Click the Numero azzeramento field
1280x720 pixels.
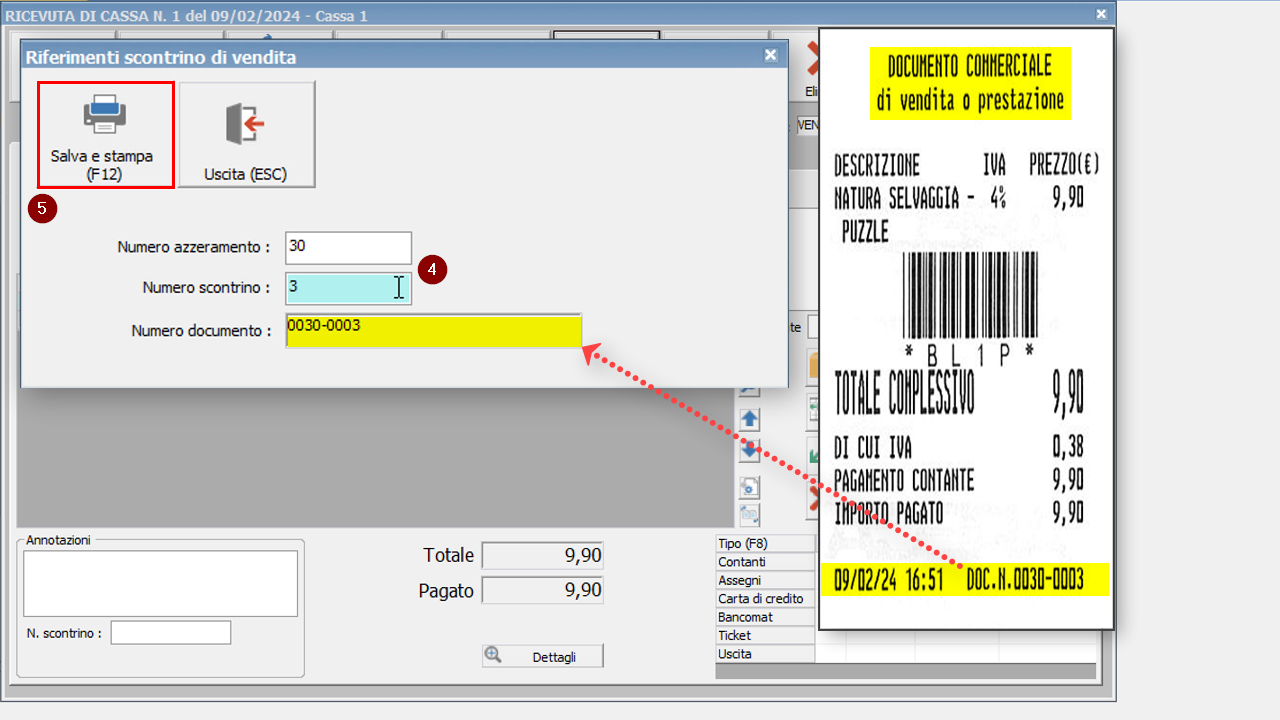click(x=348, y=247)
